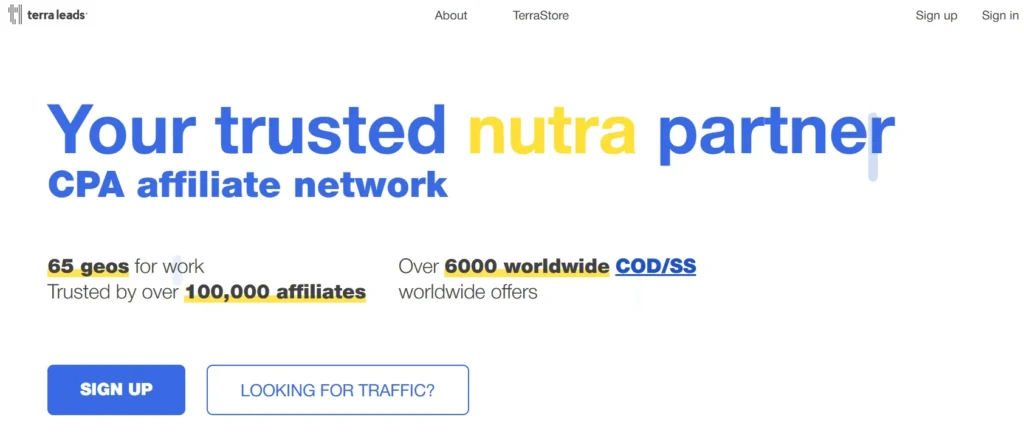This screenshot has height=434, width=1024.
Task: Select the "Your trusted nutra partner" headline
Action: 470,134
